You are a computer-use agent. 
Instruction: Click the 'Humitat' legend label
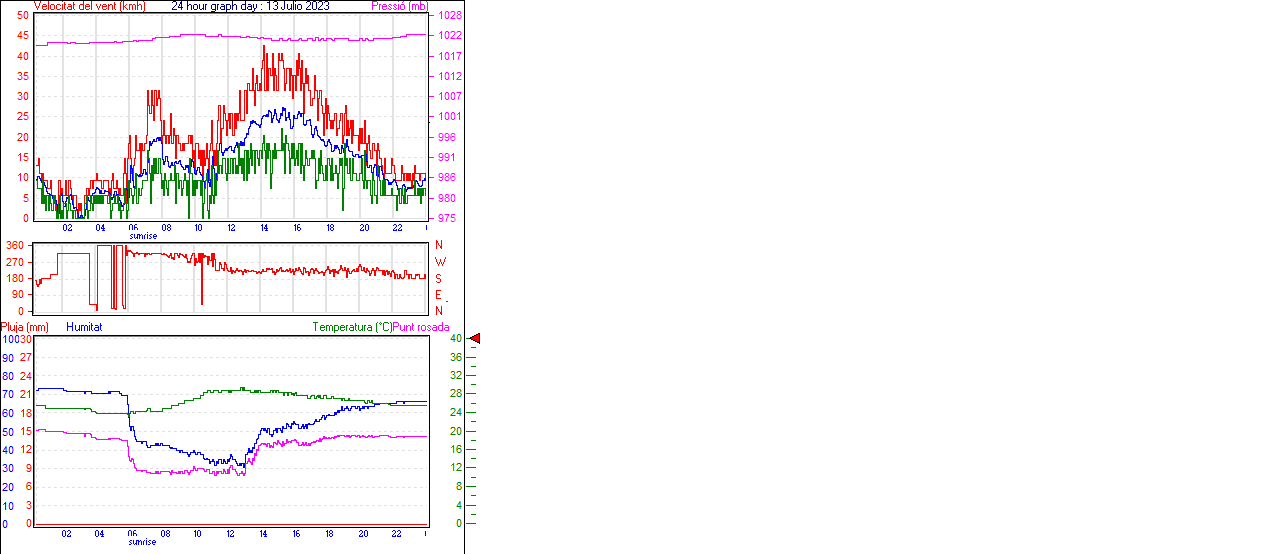[x=84, y=327]
